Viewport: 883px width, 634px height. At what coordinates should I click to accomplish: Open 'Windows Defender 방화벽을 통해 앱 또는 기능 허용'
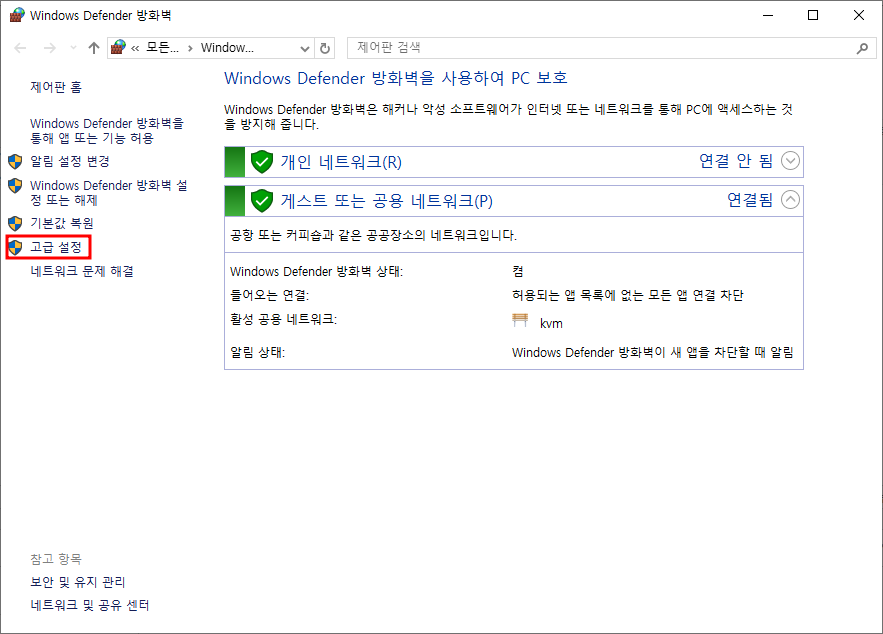pyautogui.click(x=107, y=131)
